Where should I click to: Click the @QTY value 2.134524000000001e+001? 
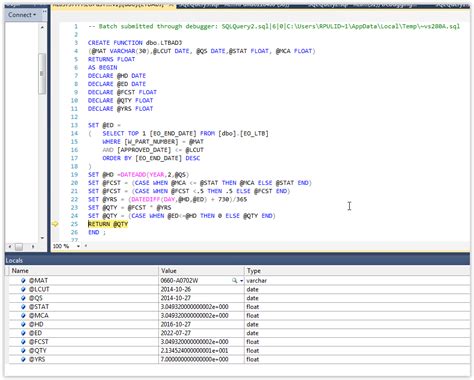coord(194,351)
